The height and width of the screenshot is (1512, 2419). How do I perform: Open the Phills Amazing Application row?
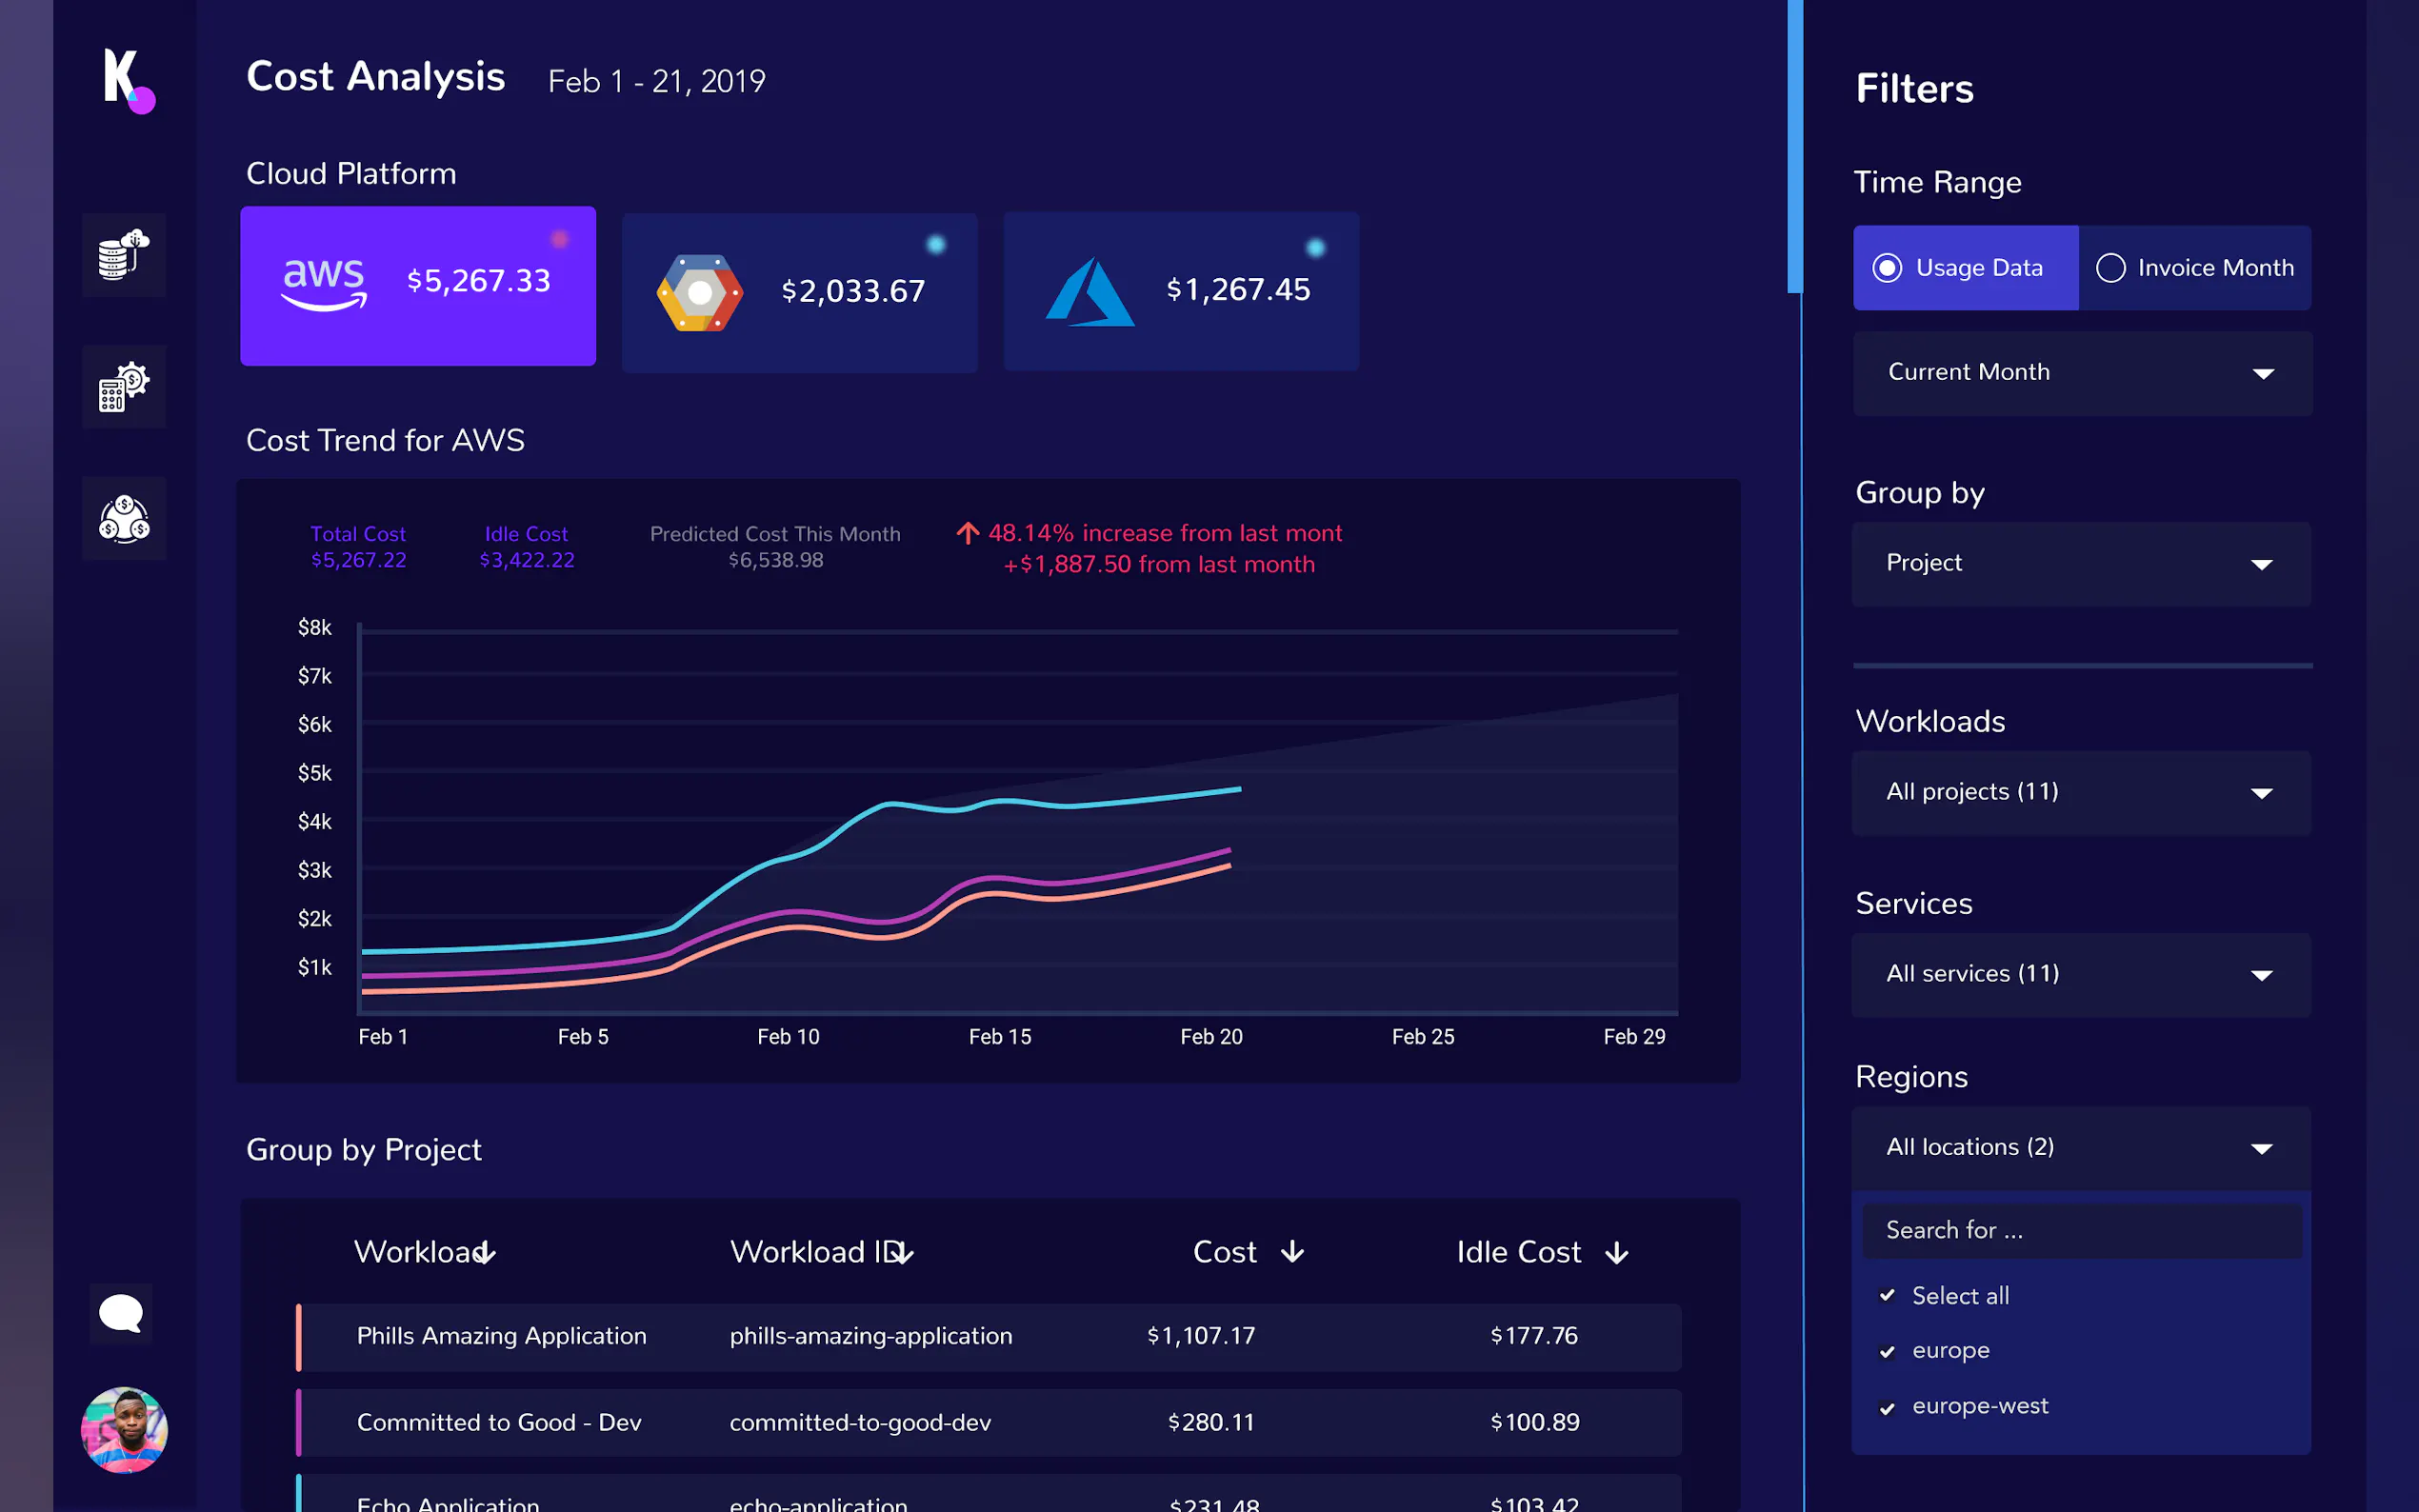point(501,1336)
